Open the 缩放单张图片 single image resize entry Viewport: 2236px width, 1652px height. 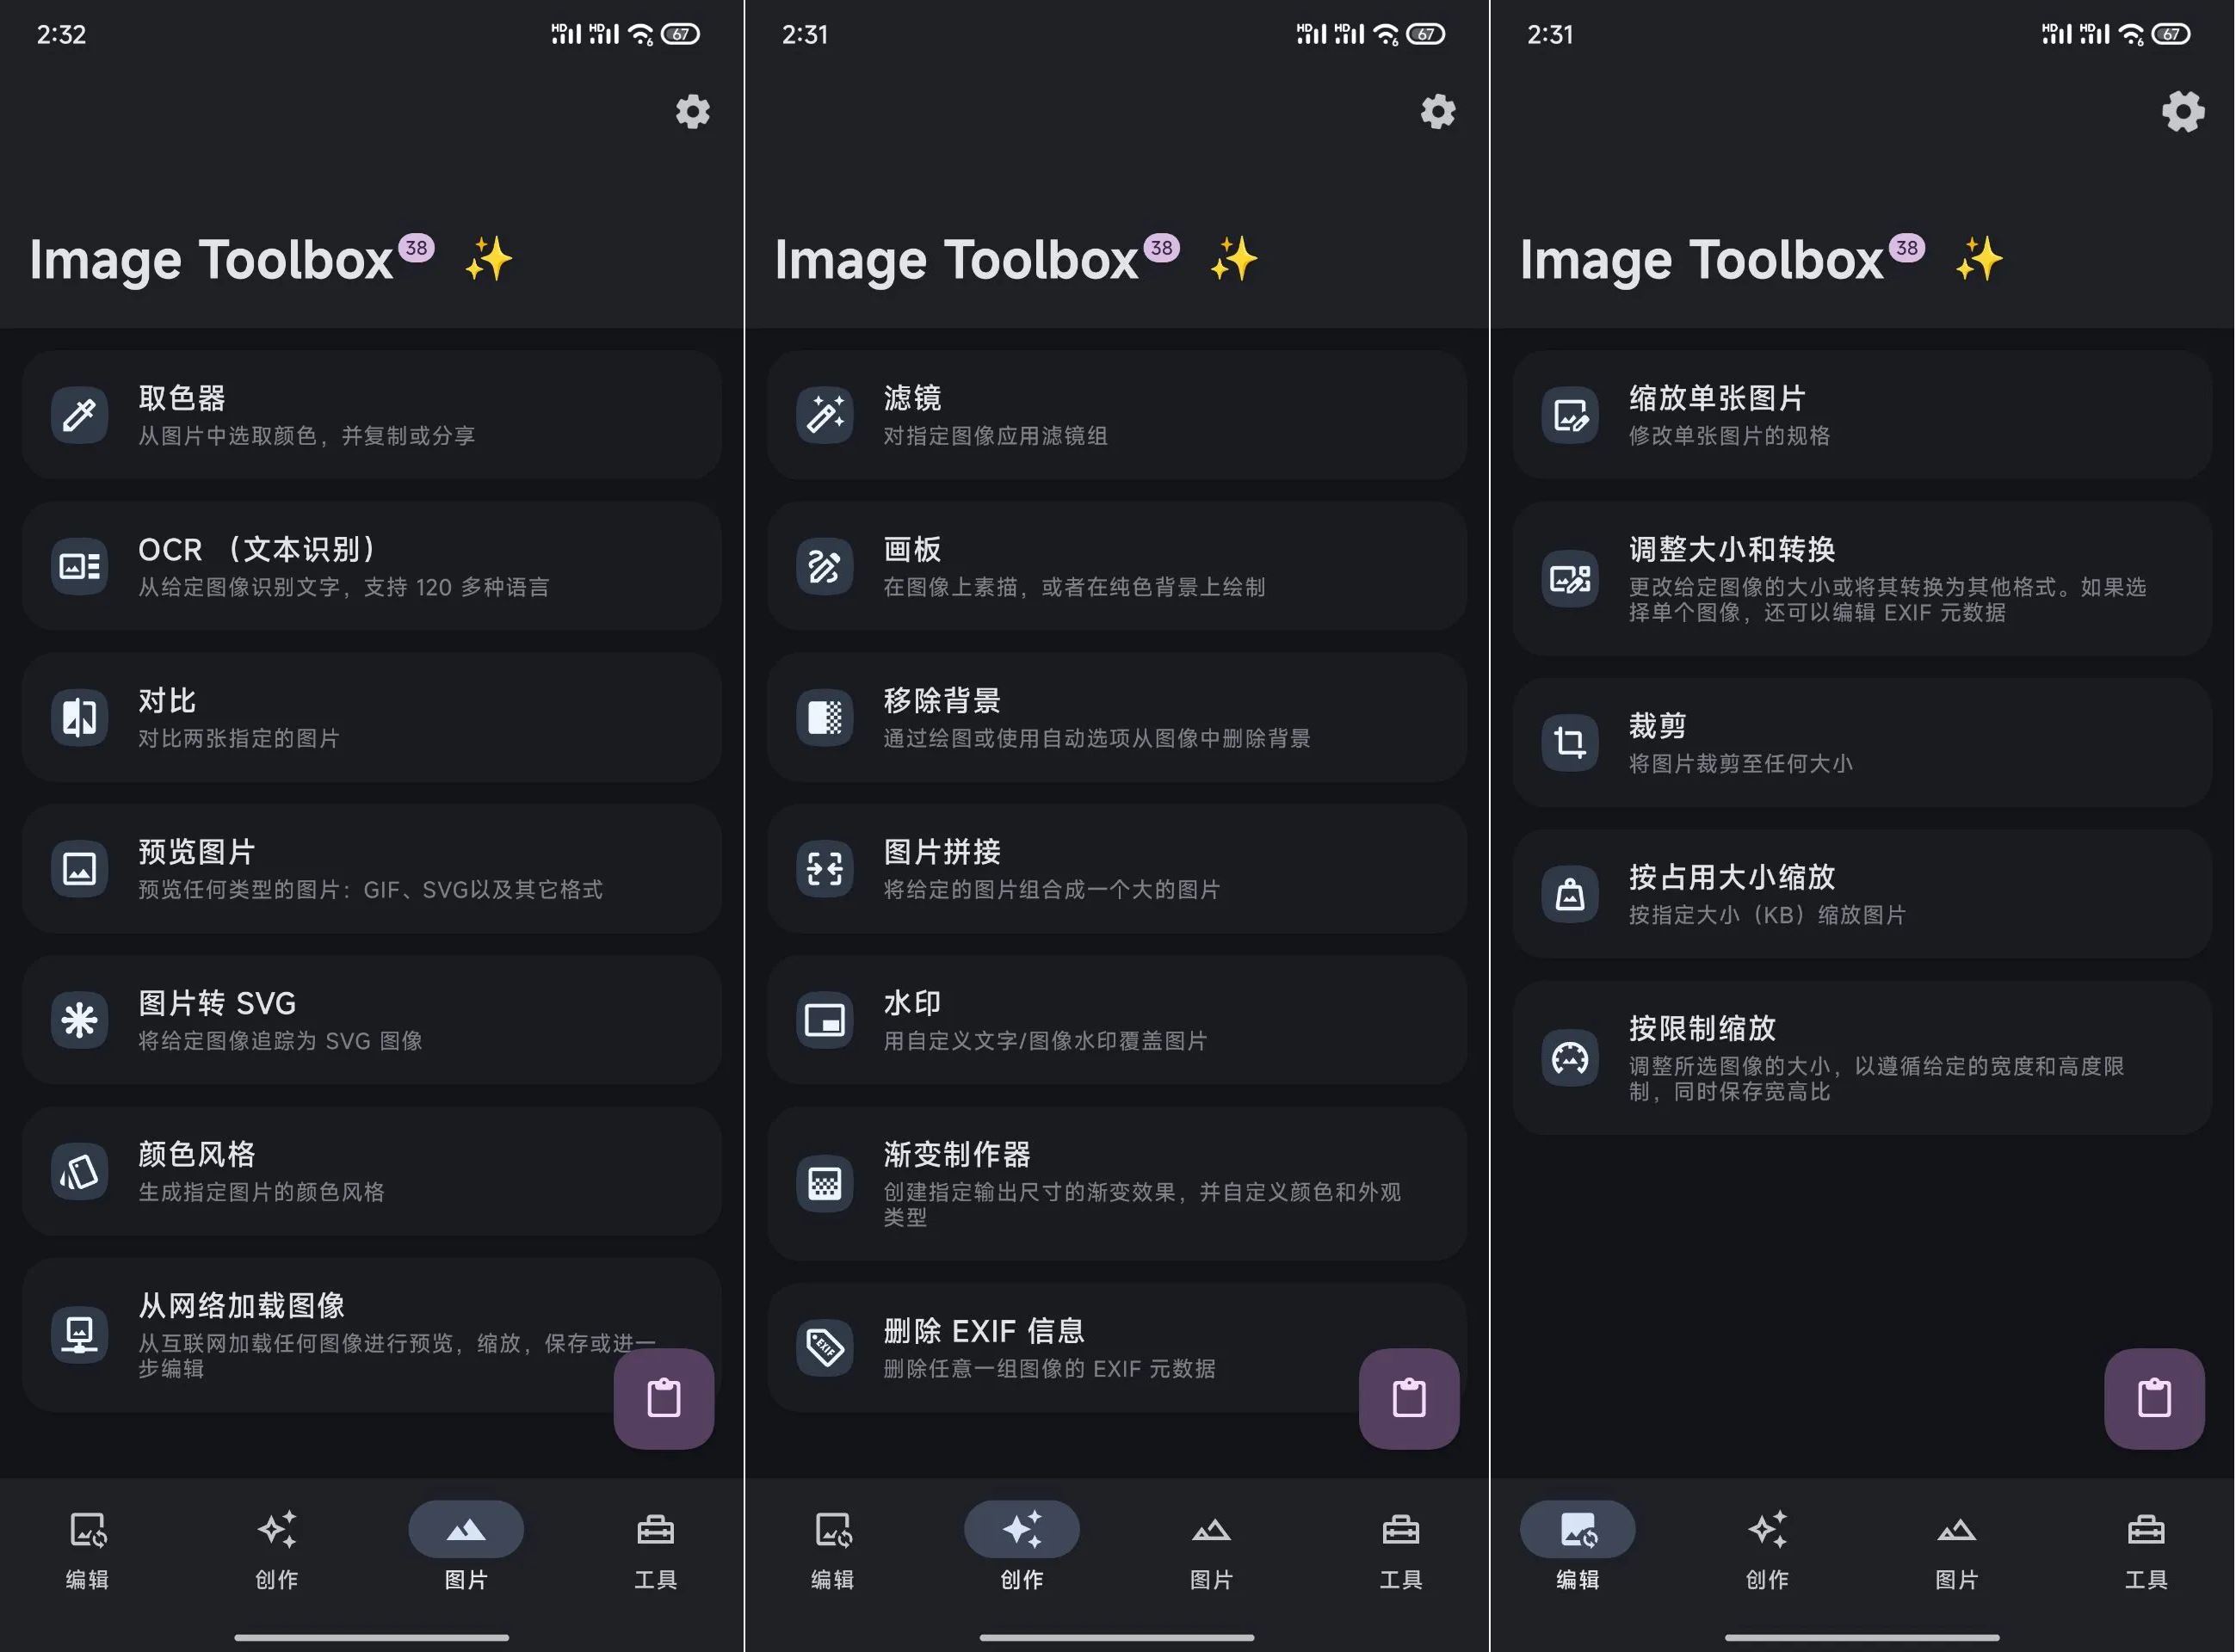[1860, 414]
